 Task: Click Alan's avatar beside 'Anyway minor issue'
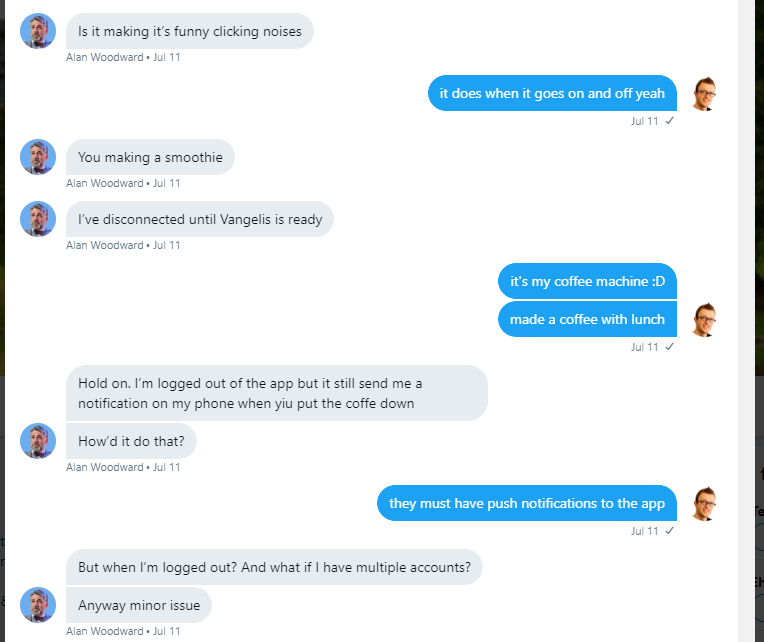38,605
